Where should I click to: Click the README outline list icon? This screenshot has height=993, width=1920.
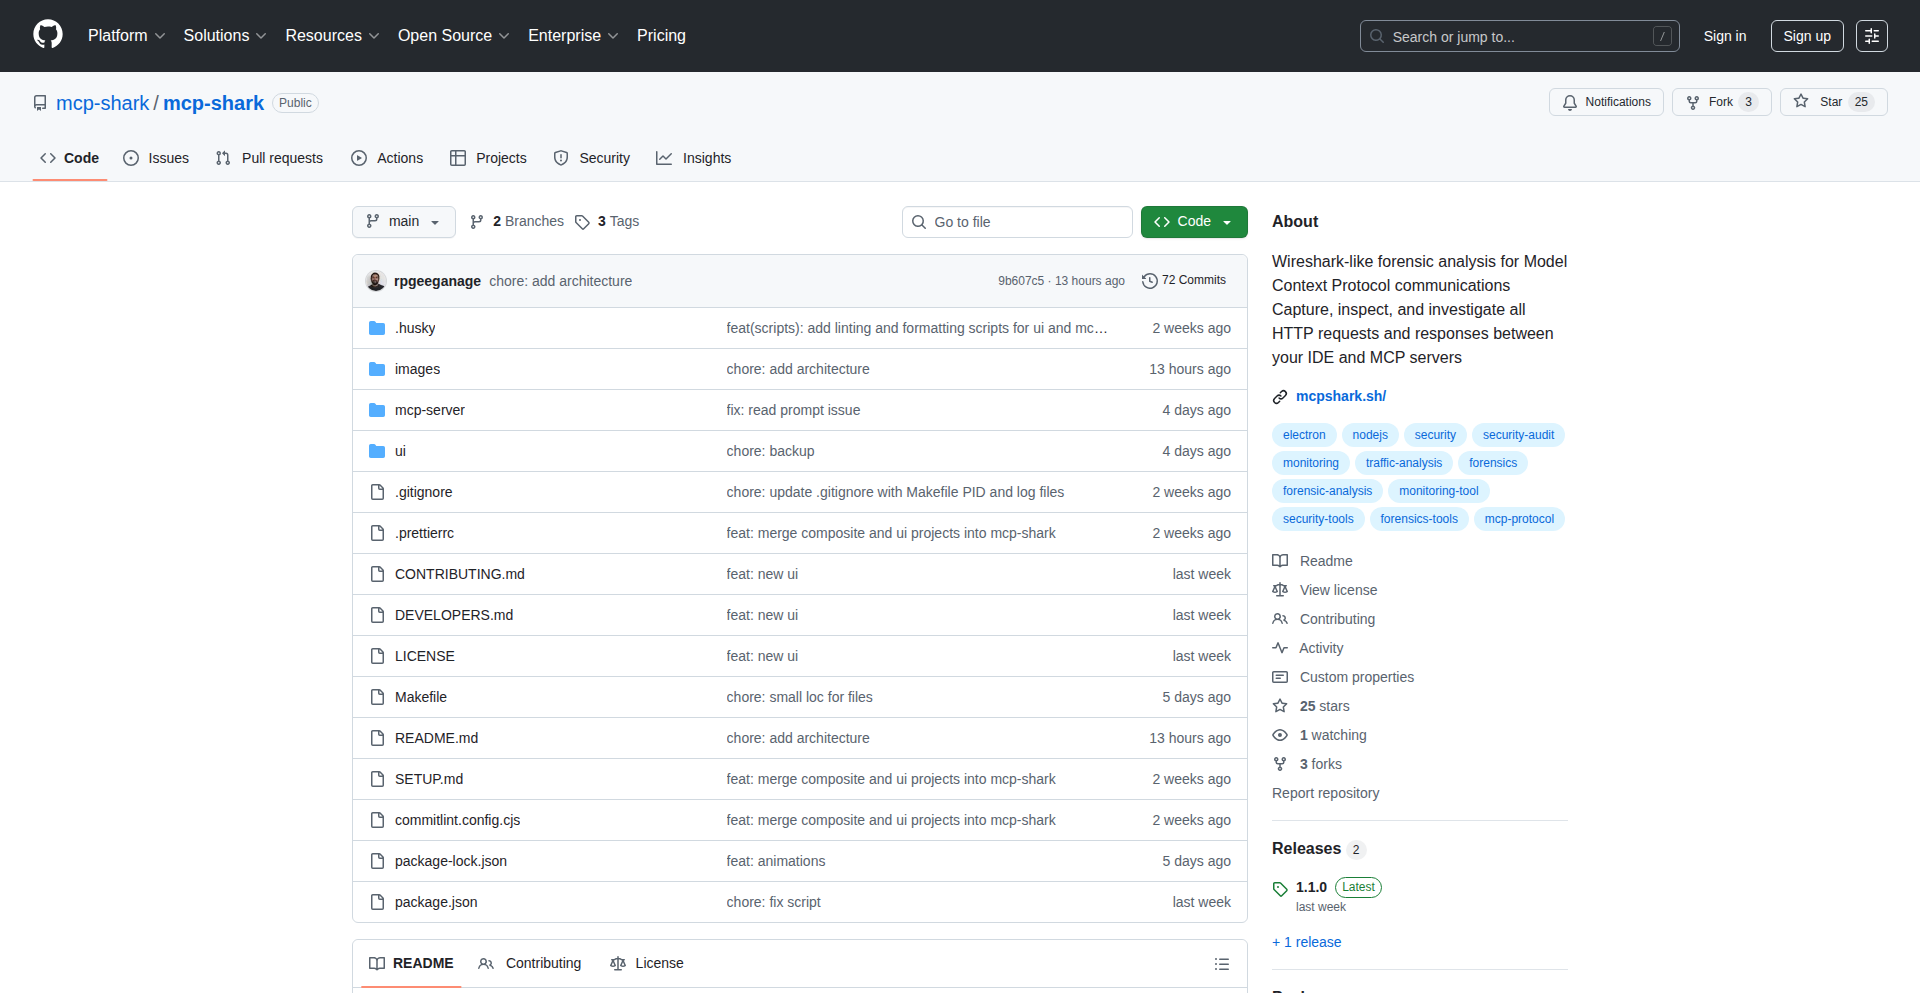pyautogui.click(x=1221, y=964)
